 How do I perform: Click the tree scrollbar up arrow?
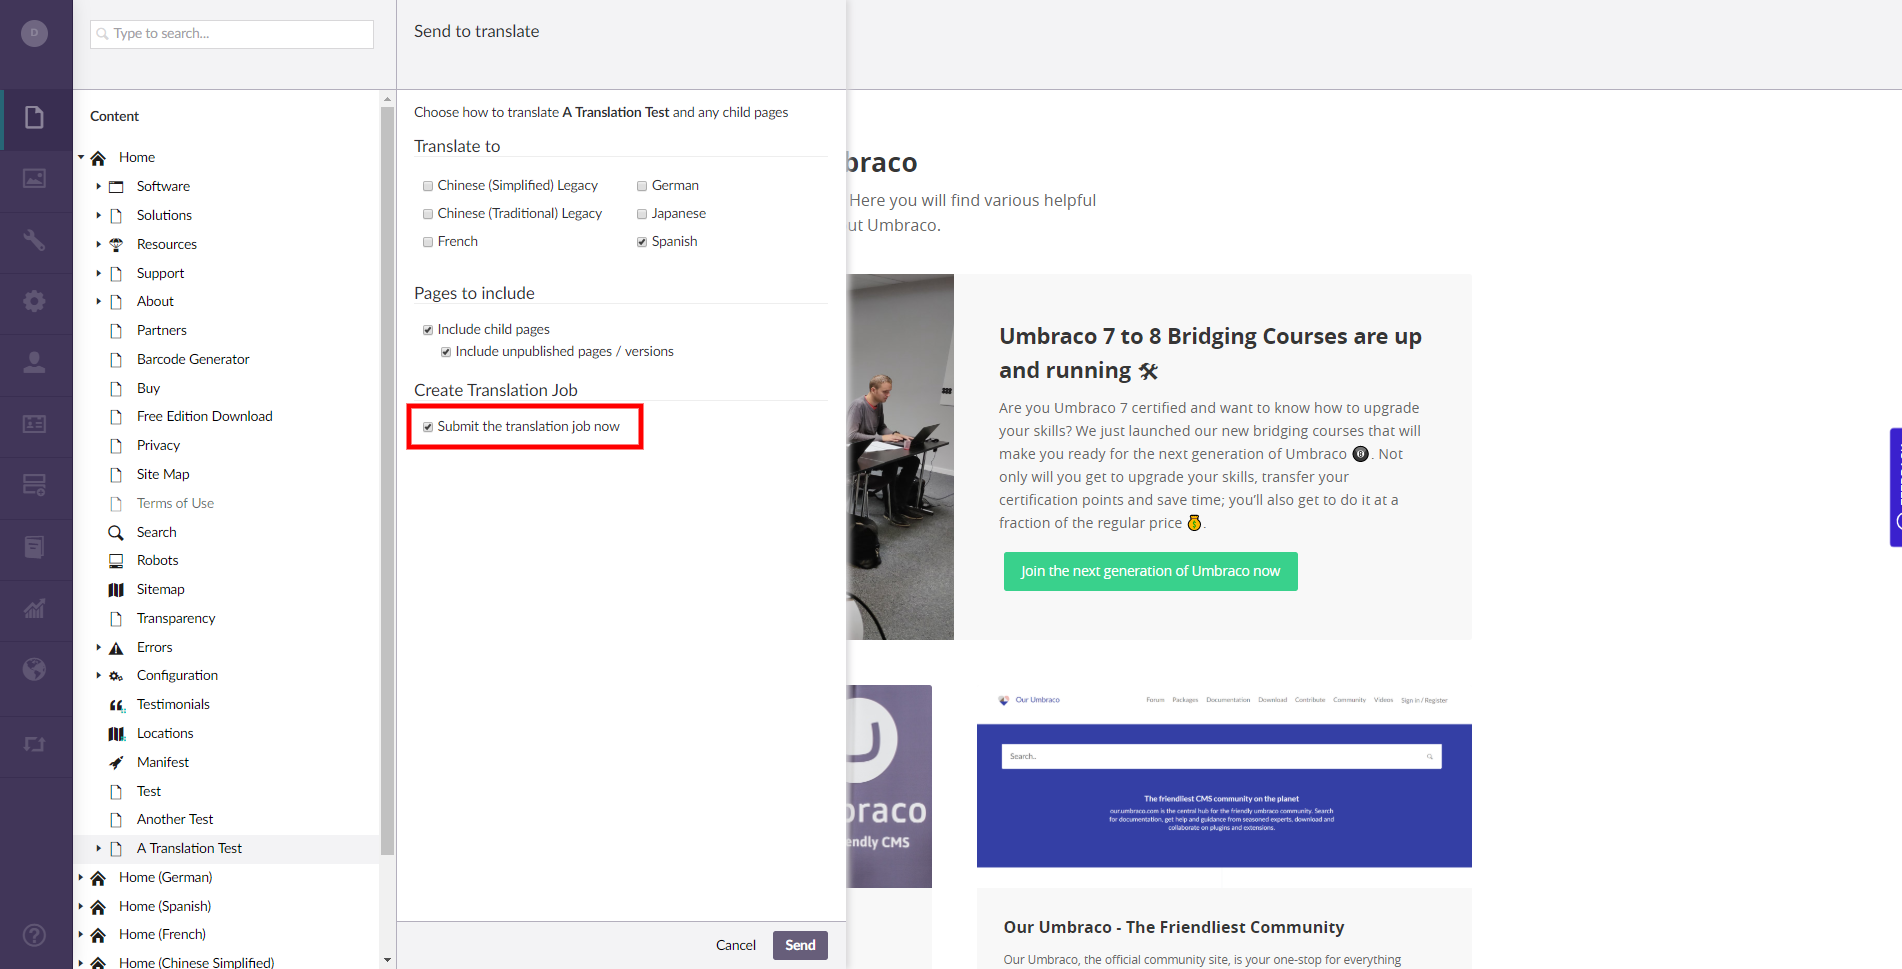(x=387, y=99)
